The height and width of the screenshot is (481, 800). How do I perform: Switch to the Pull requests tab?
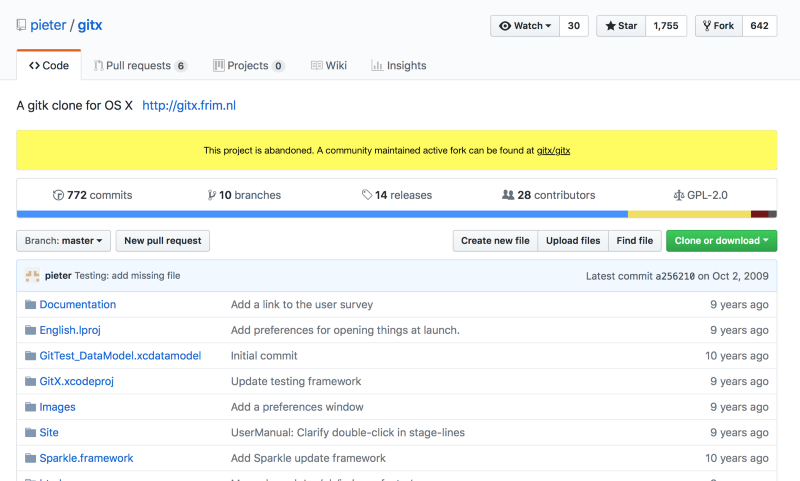click(140, 65)
